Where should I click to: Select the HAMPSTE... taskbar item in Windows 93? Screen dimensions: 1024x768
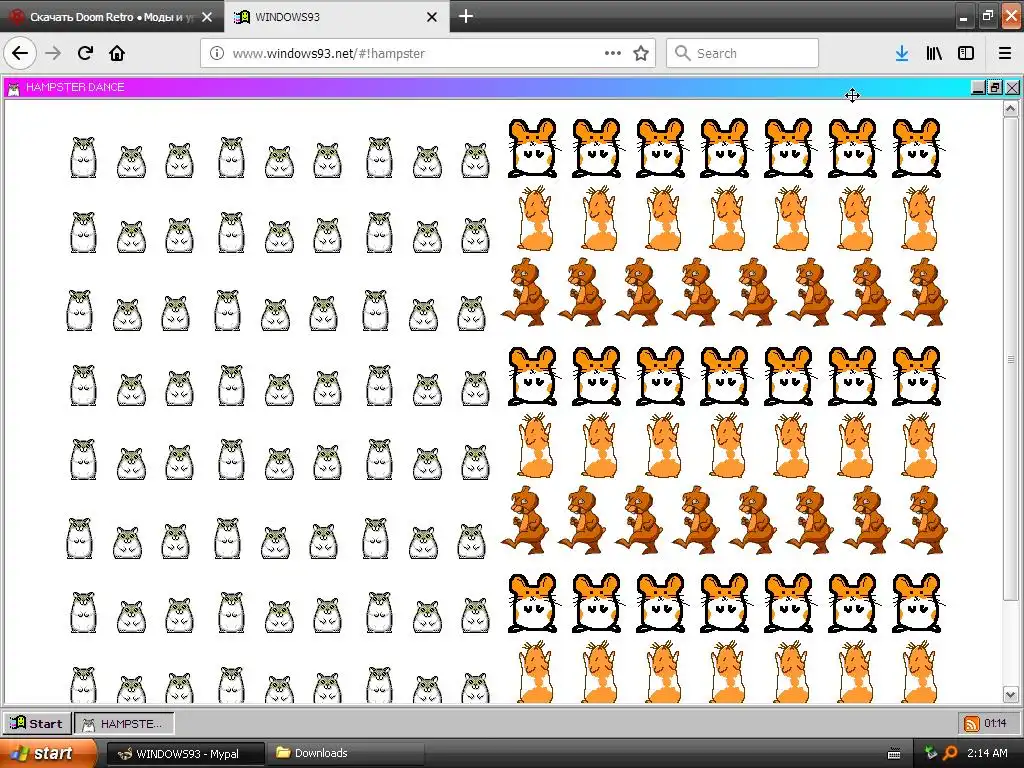click(x=124, y=724)
